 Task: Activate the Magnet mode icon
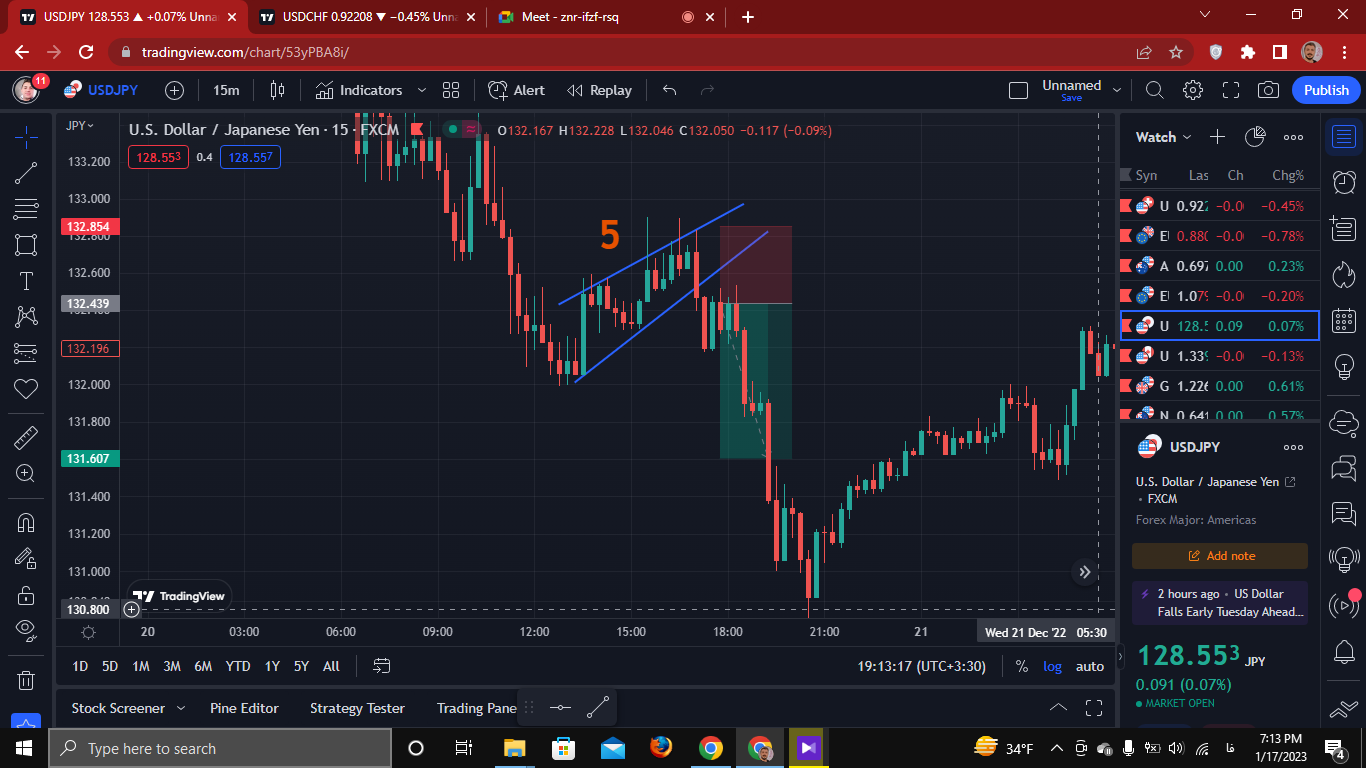click(26, 523)
